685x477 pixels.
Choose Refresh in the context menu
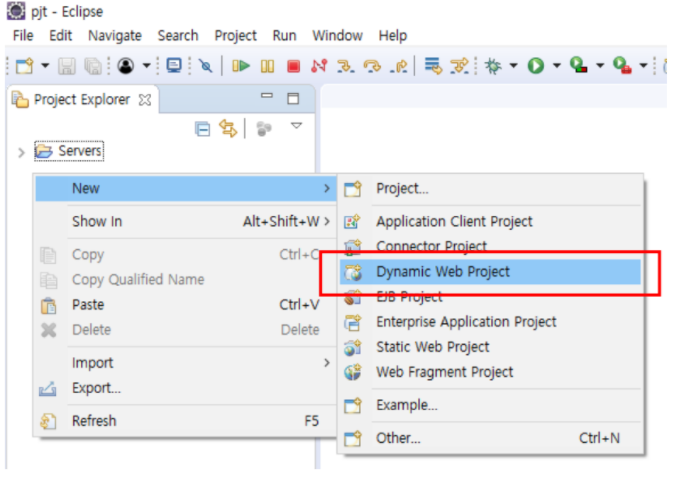click(x=186, y=421)
